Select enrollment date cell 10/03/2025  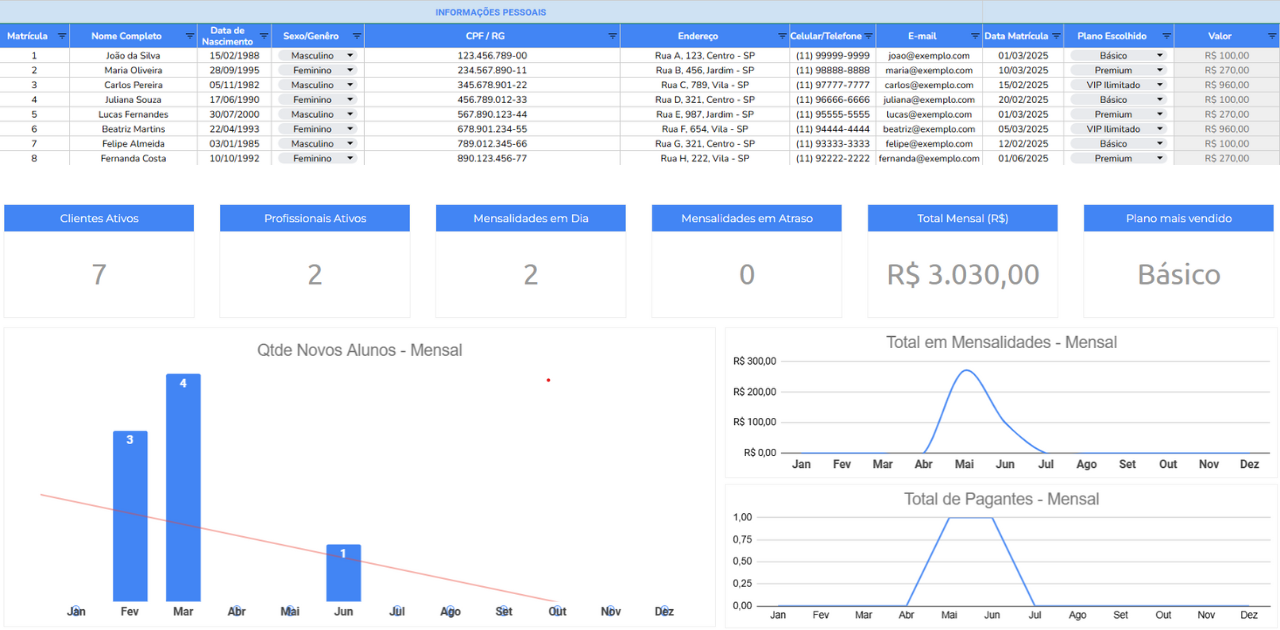point(1023,70)
